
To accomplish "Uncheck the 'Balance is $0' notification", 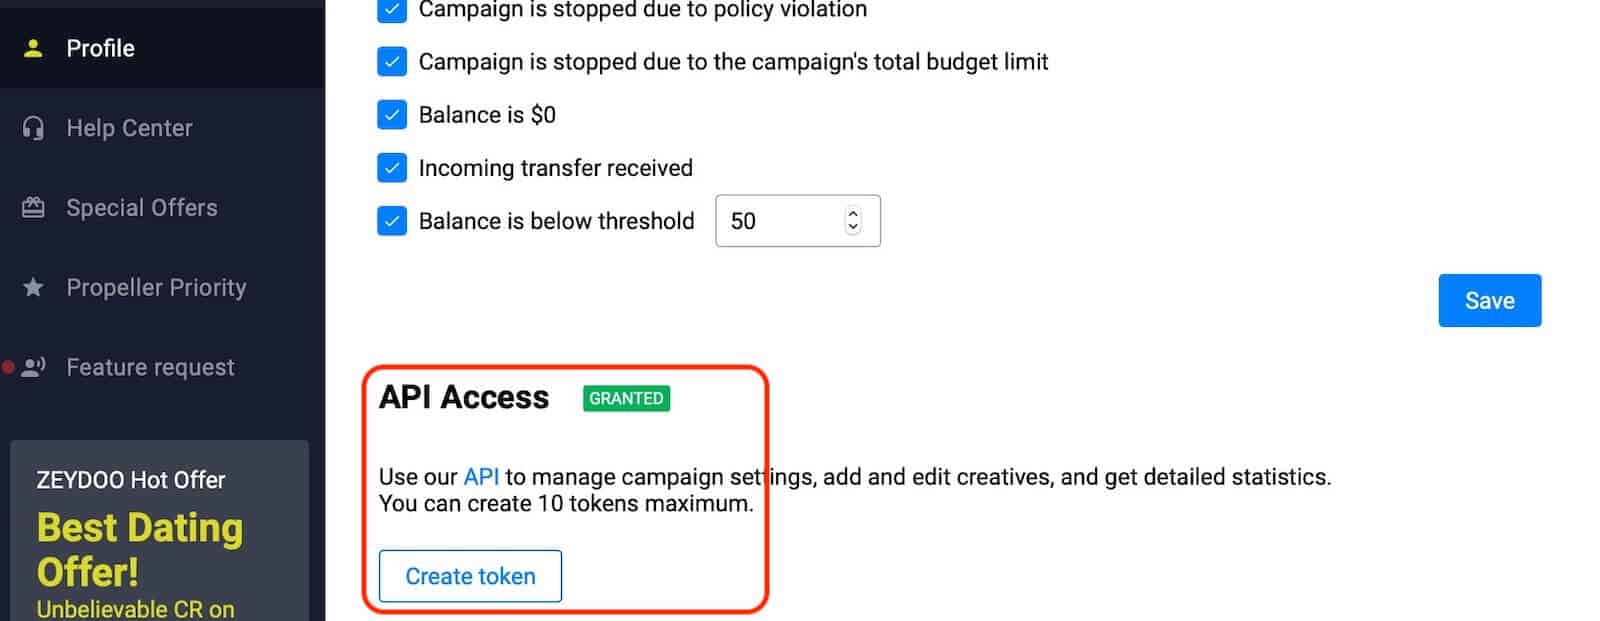I will pyautogui.click(x=391, y=114).
